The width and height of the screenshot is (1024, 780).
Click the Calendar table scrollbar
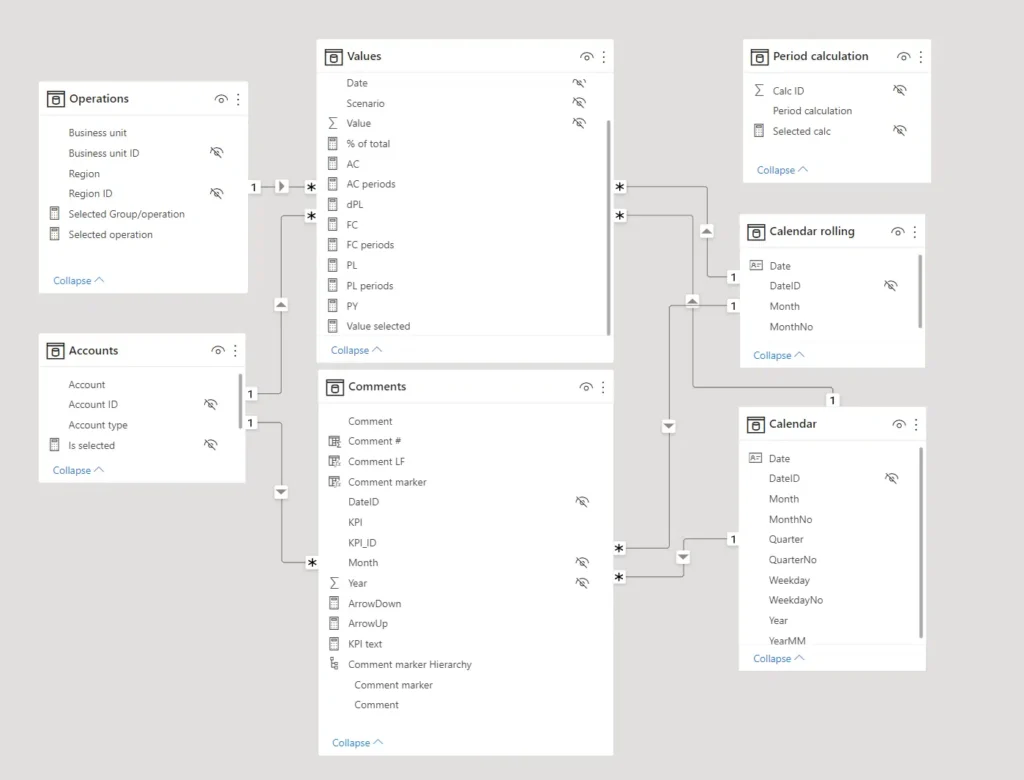[x=921, y=542]
